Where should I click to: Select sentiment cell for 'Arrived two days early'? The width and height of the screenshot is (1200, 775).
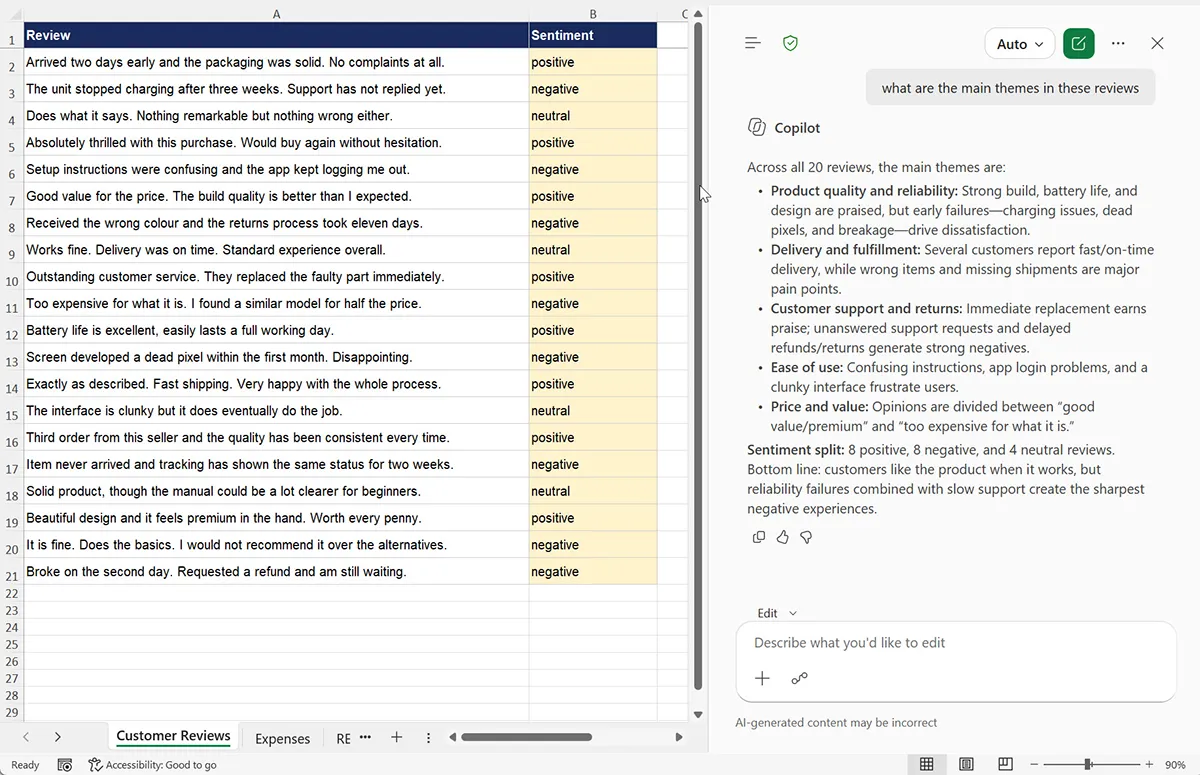tap(593, 62)
